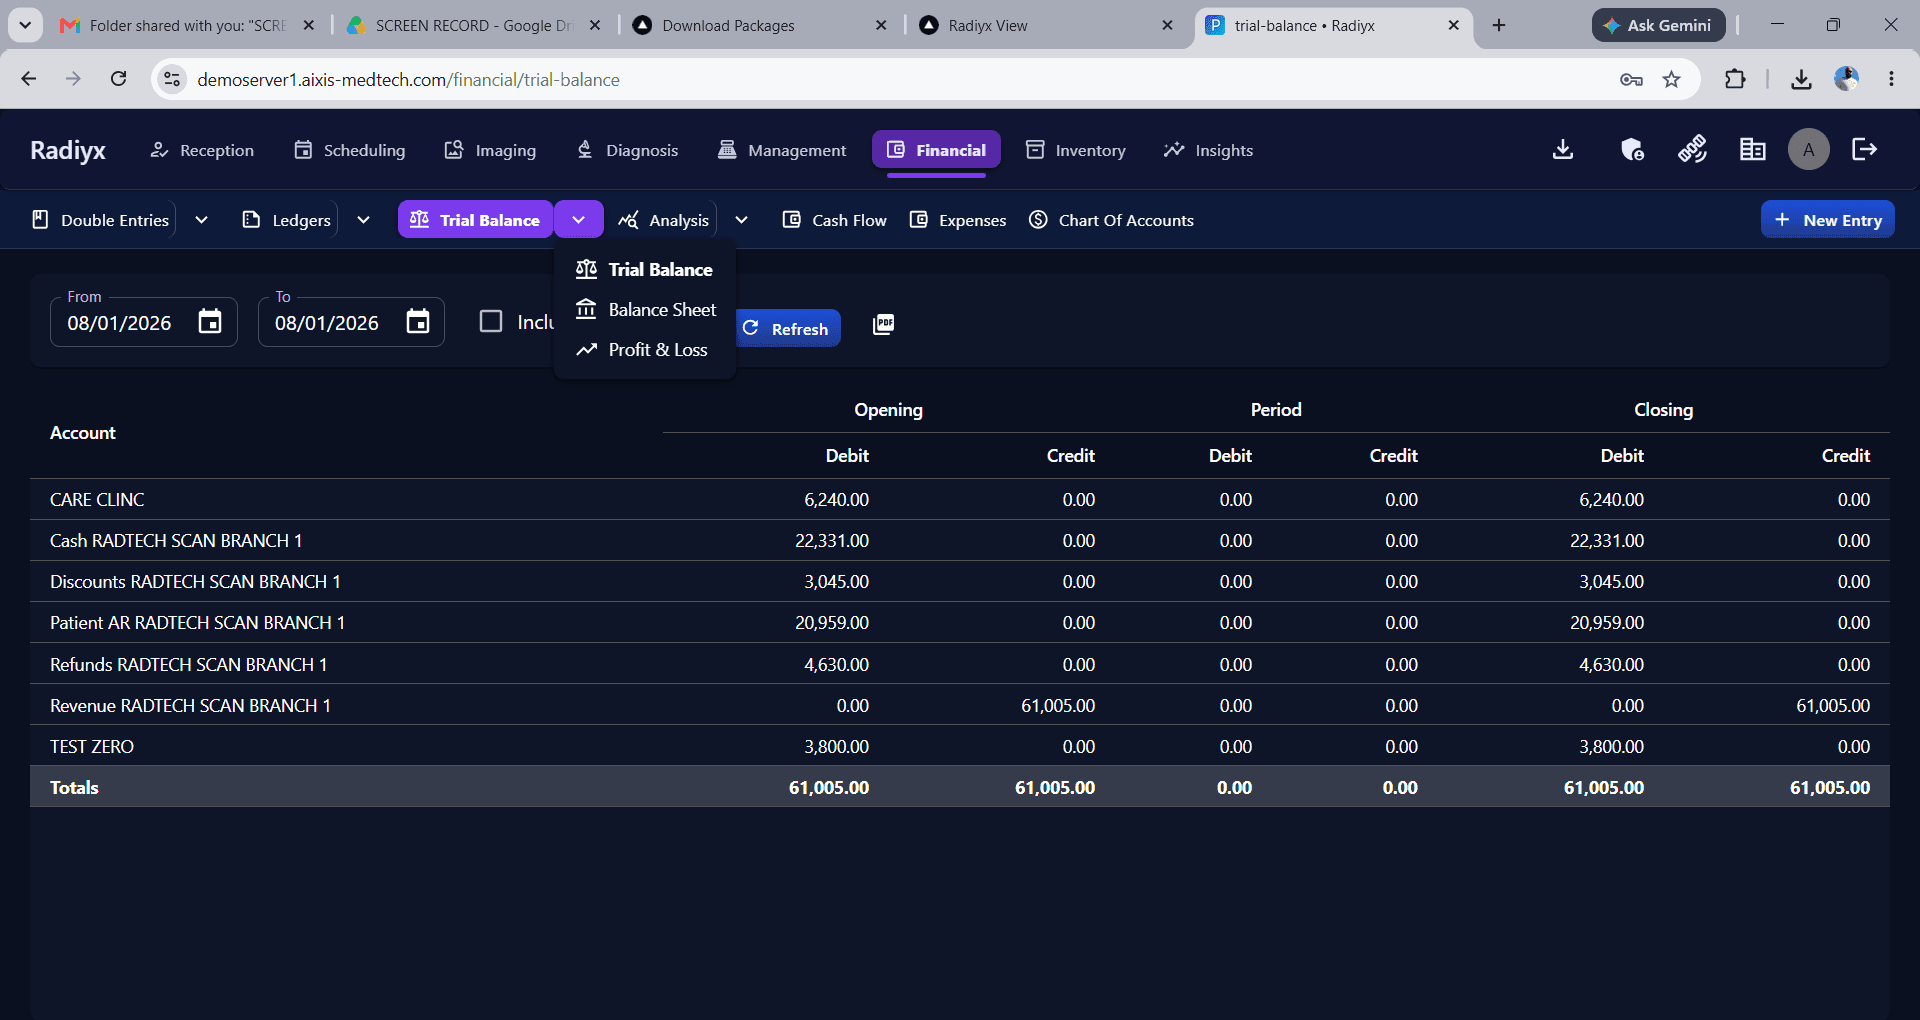
Task: Toggle the Inclu checkbox option
Action: tap(491, 321)
